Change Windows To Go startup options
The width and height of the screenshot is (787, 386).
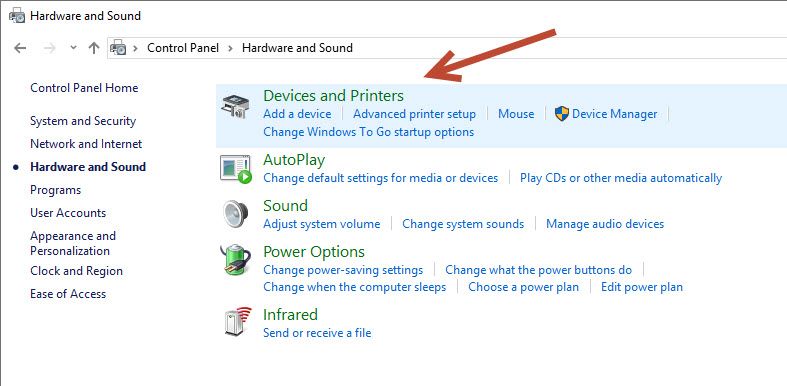tap(368, 132)
